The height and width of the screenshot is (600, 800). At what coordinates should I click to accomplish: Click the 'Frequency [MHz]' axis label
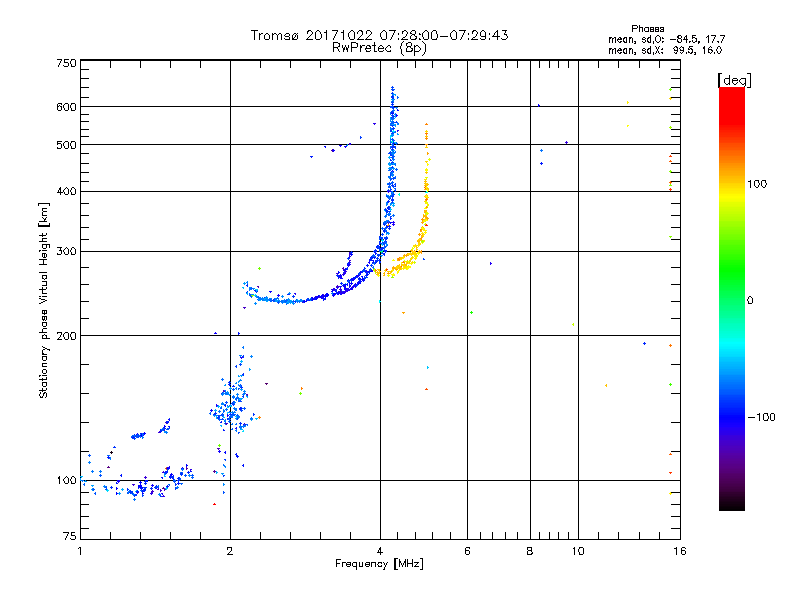[379, 563]
